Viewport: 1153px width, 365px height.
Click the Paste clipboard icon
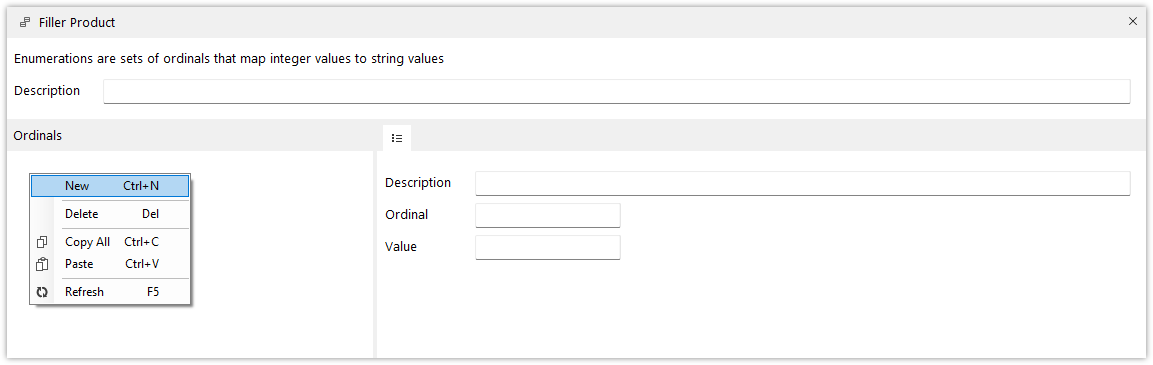[x=42, y=264]
